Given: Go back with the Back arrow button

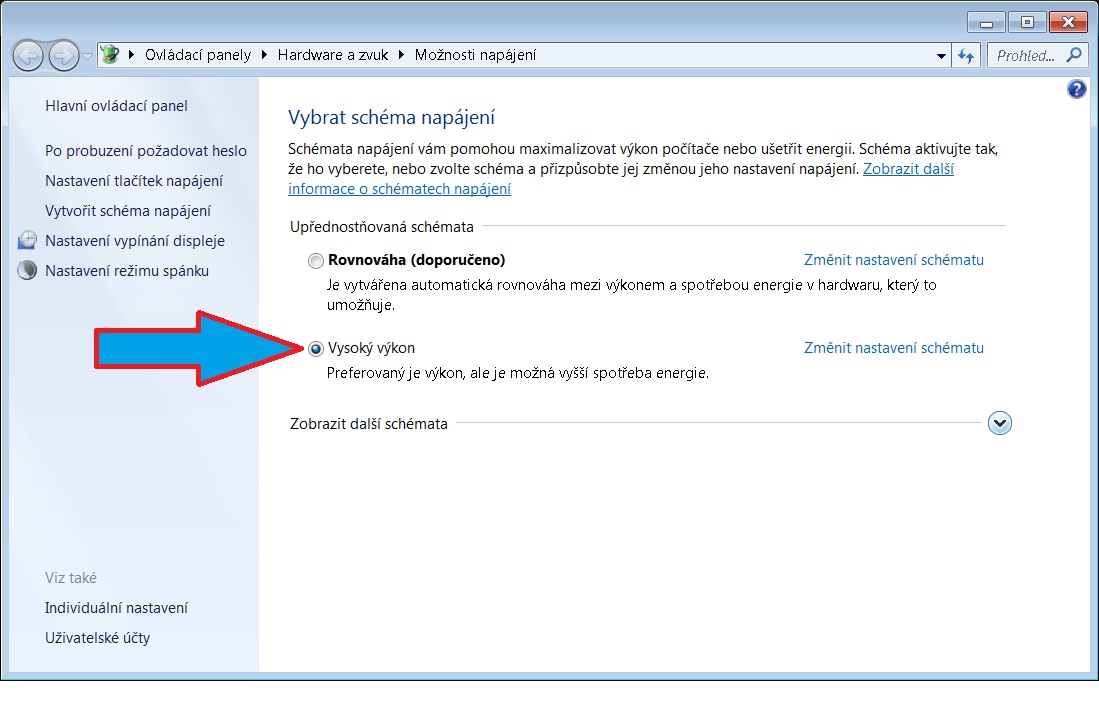Looking at the screenshot, I should 28,55.
